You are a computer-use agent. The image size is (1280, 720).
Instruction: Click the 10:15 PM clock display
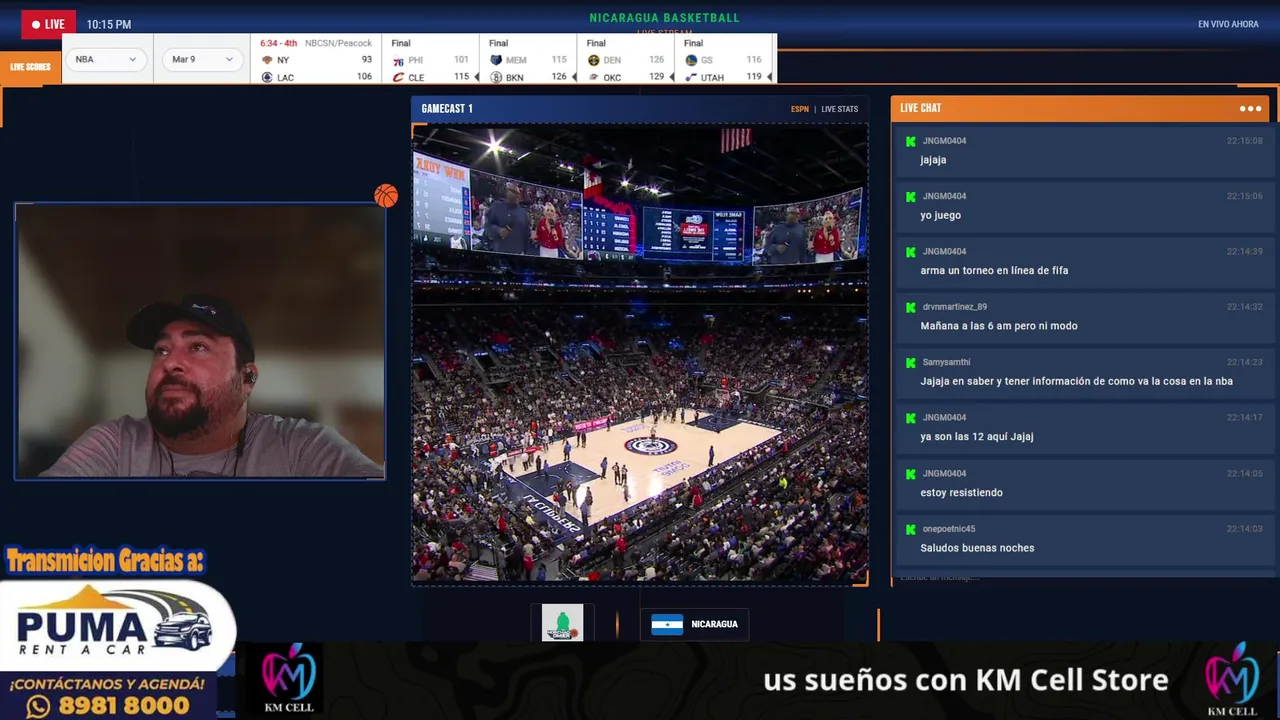109,24
